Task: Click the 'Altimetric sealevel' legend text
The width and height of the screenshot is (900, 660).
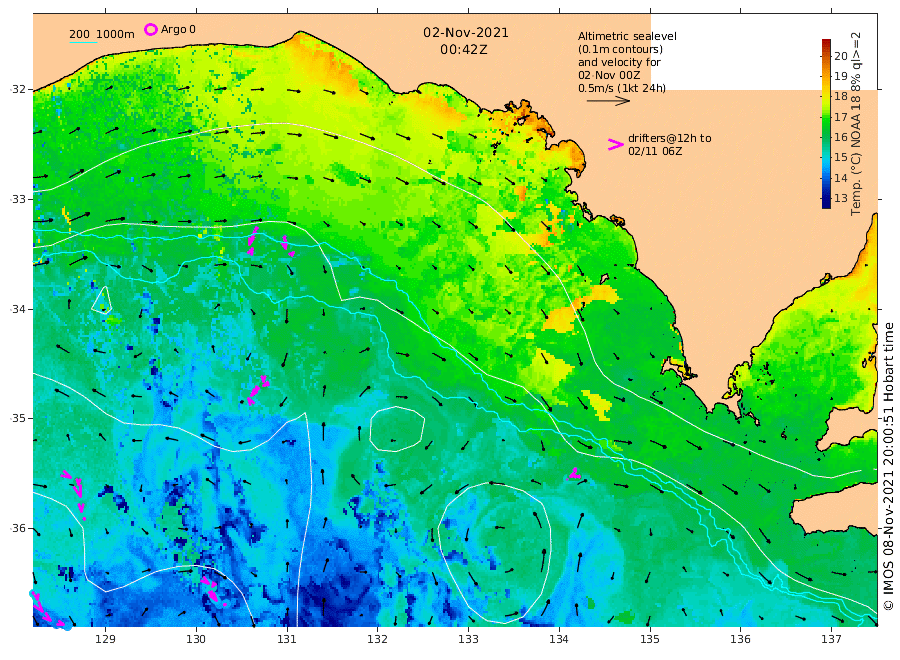Action: click(x=627, y=36)
